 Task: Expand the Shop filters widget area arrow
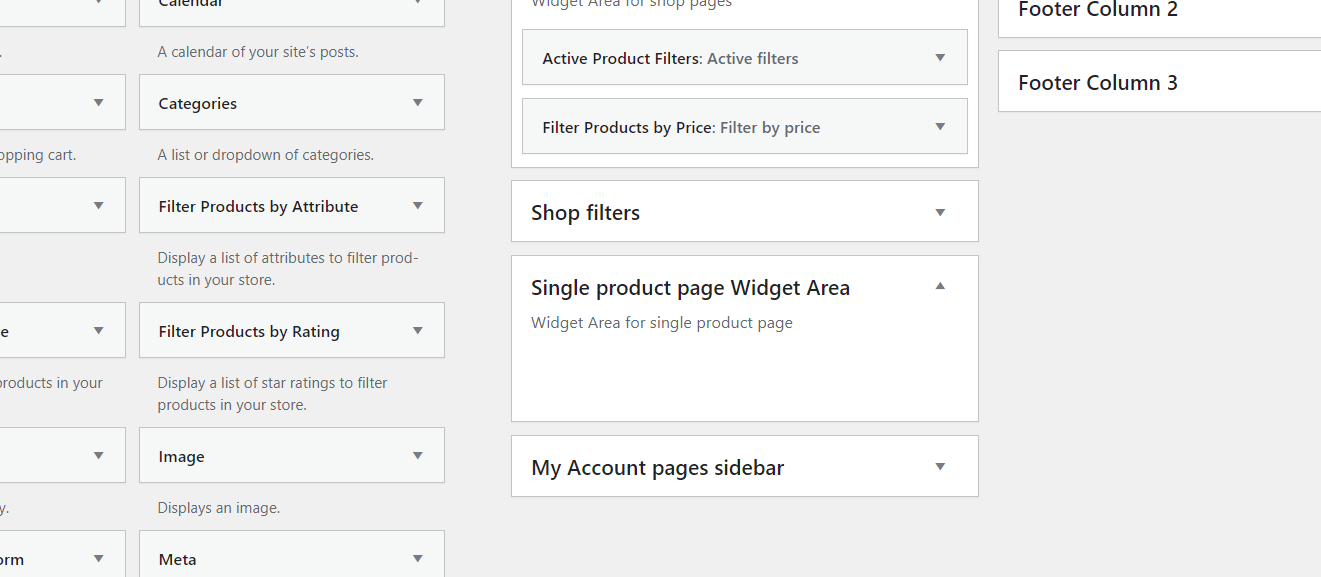click(x=940, y=212)
